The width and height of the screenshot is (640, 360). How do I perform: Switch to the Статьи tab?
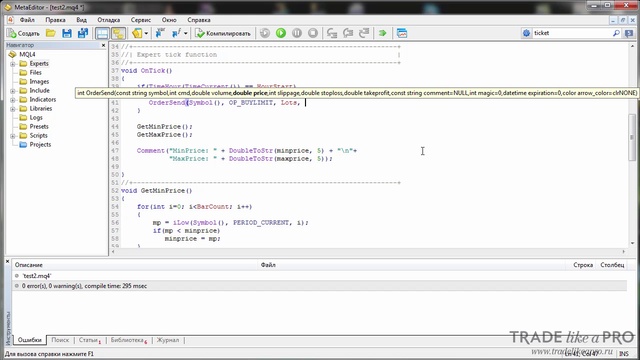pos(89,340)
